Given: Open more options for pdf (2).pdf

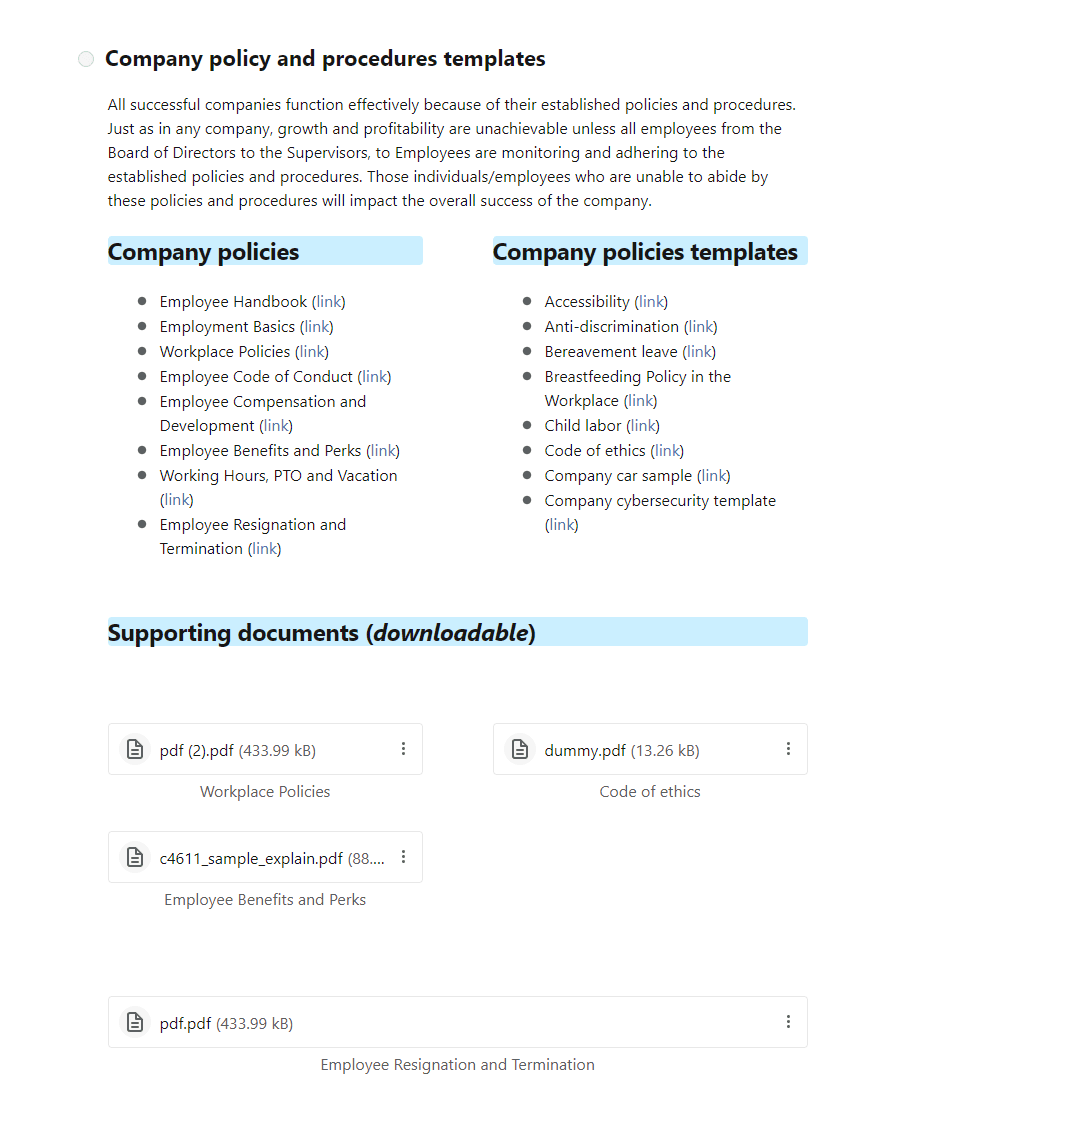Looking at the screenshot, I should point(403,749).
